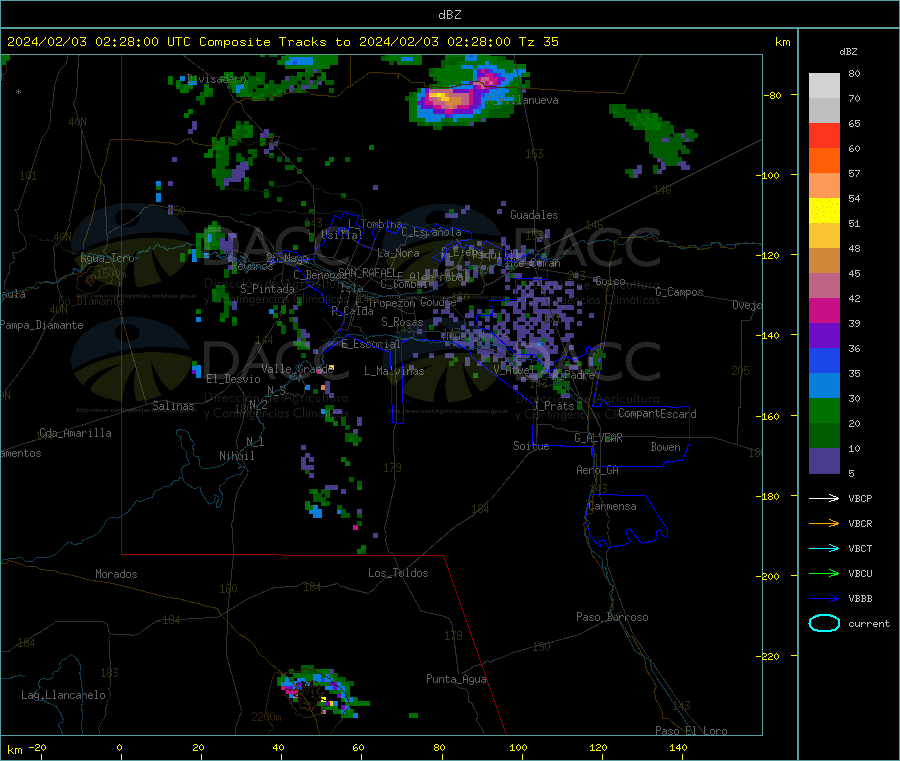Viewport: 900px width, 761px height.
Task: Click the 2200m elevation contour label
Action: (266, 717)
